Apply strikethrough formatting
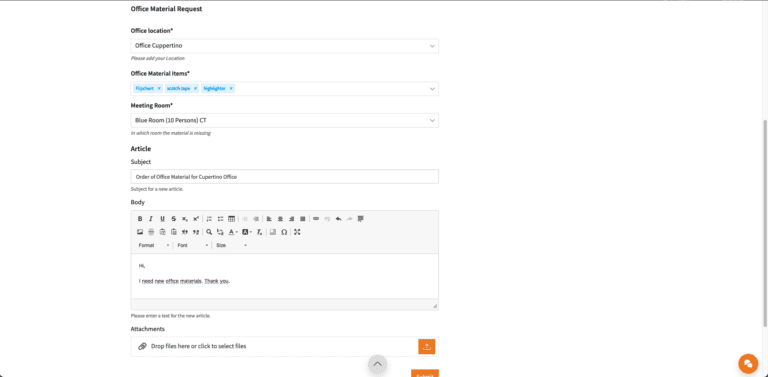This screenshot has width=768, height=377. (173, 219)
